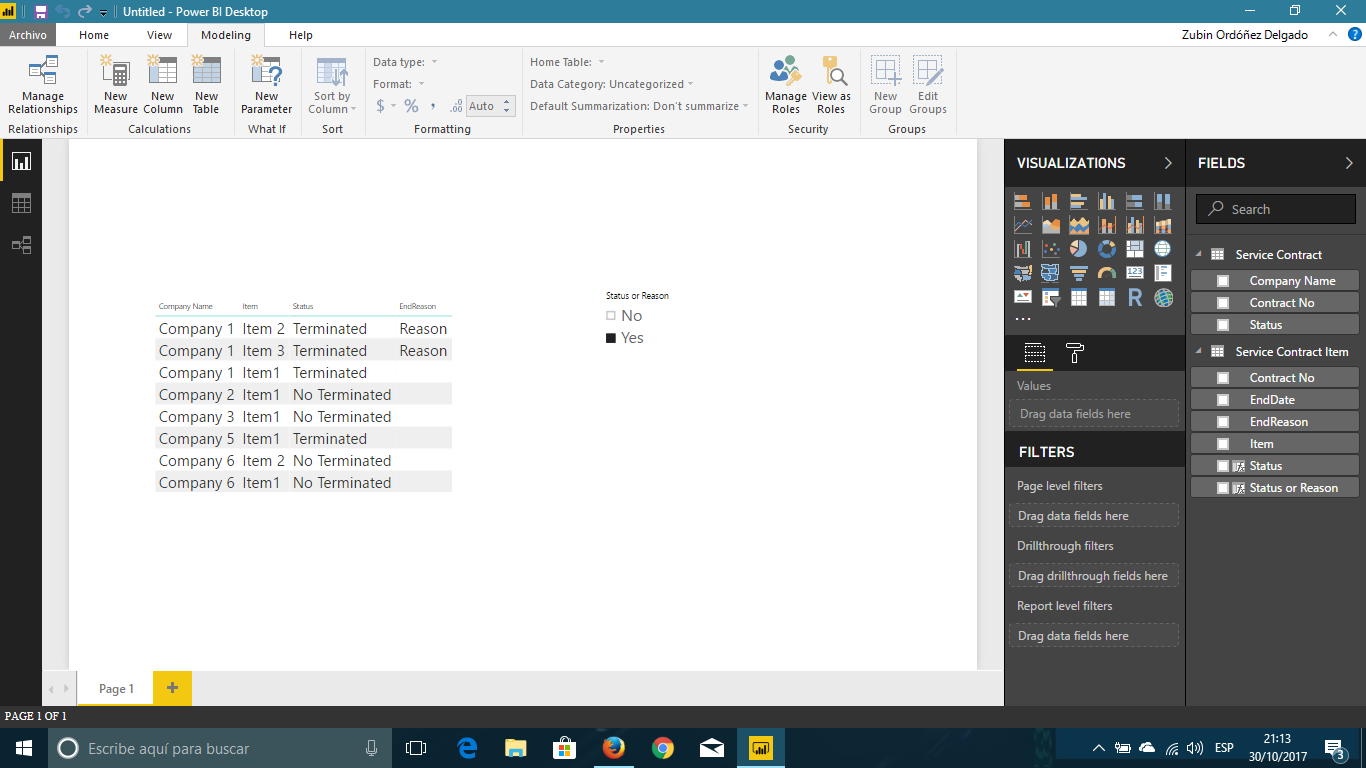The height and width of the screenshot is (768, 1366).
Task: Select No in the Status or Reason slicer
Action: [611, 316]
